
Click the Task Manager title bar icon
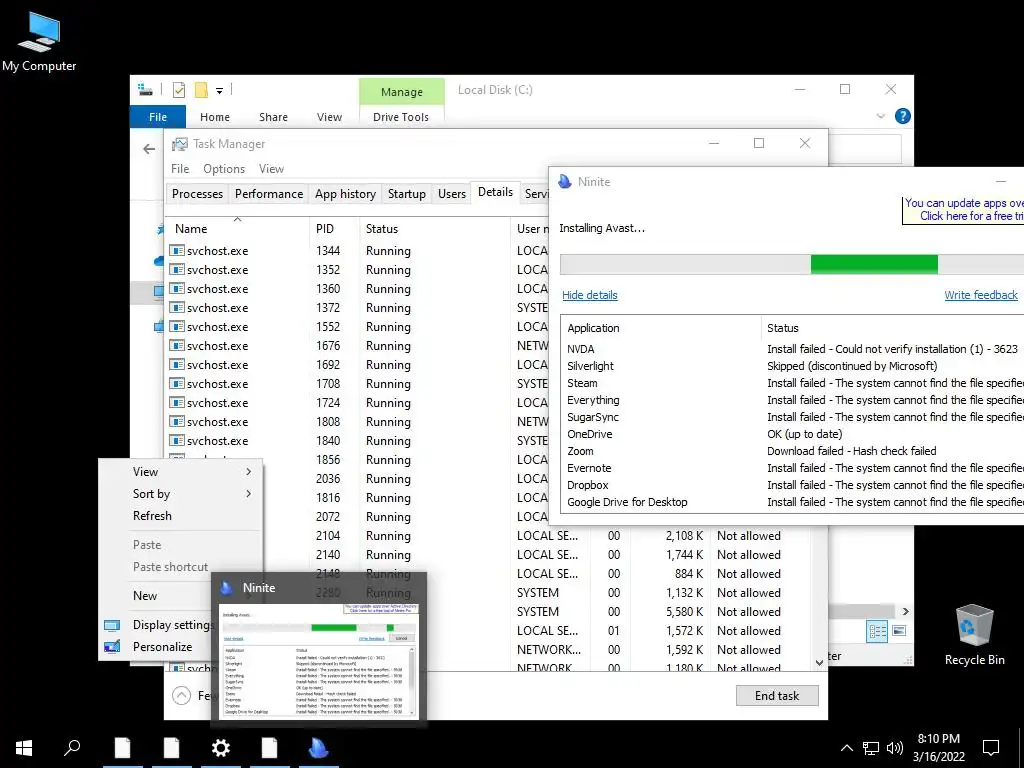point(180,144)
